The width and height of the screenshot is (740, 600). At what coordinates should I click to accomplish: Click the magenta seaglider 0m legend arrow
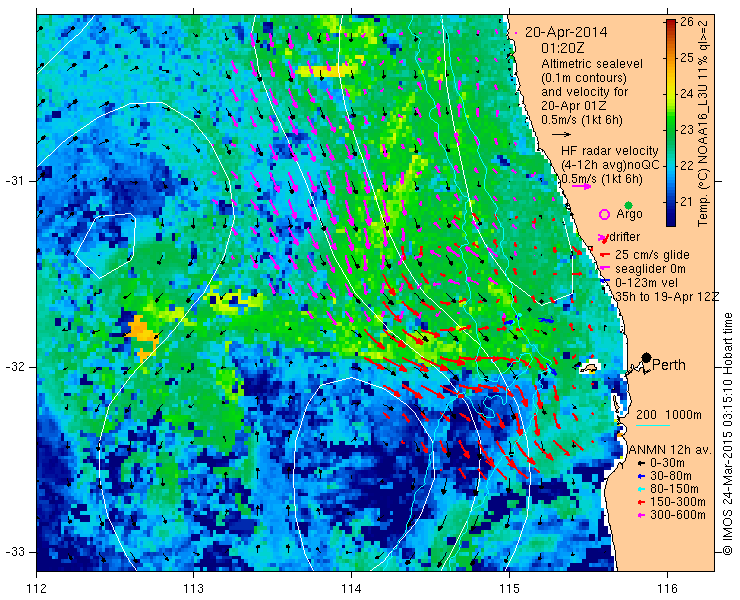(605, 269)
